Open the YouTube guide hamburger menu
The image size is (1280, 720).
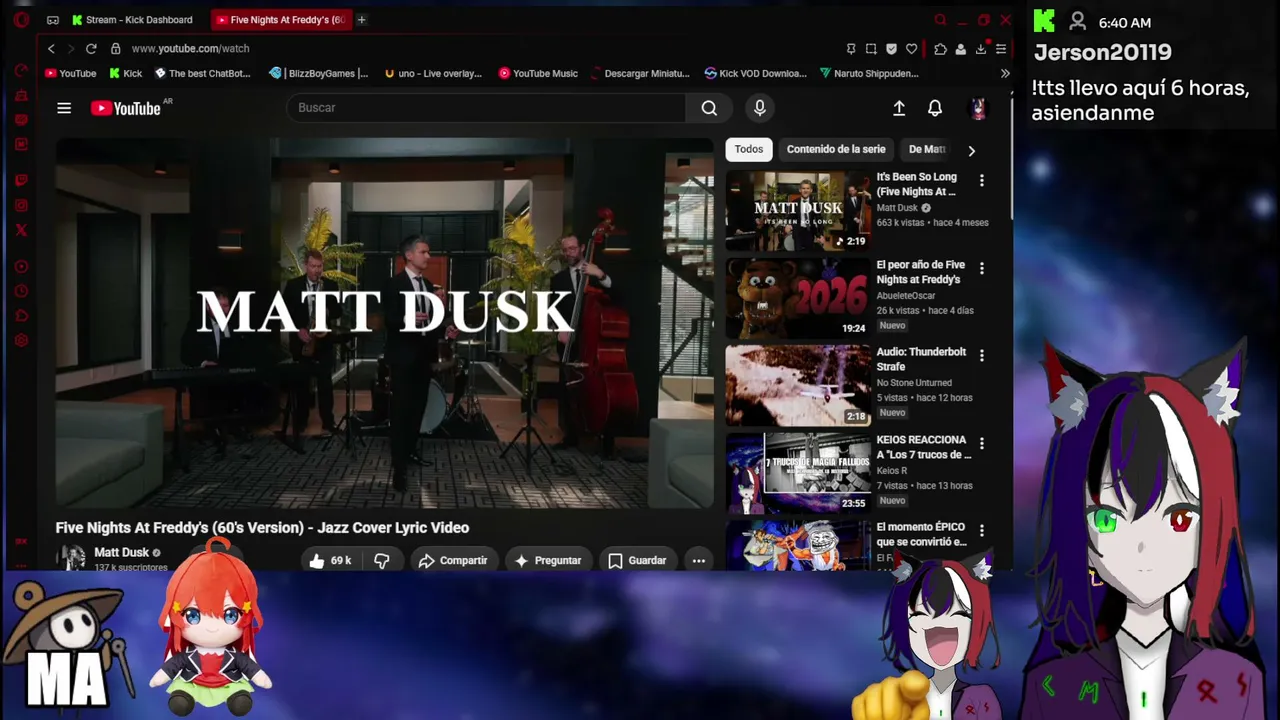[x=64, y=108]
